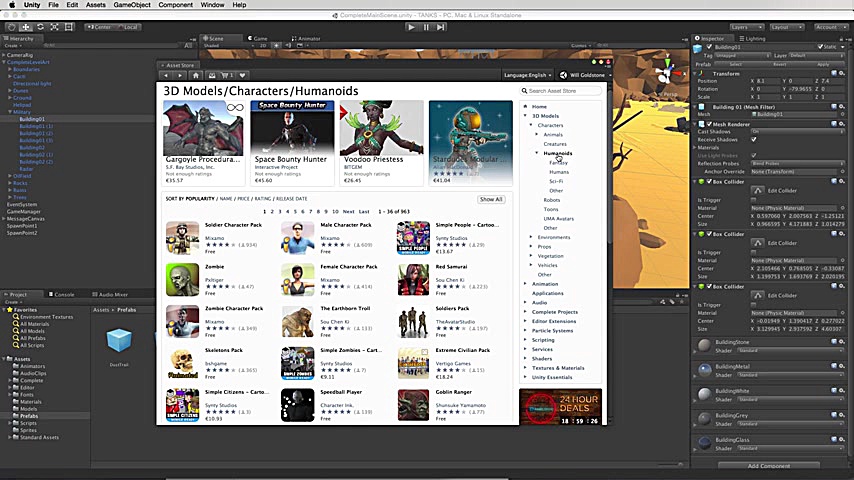Click the Add Component button

point(768,466)
